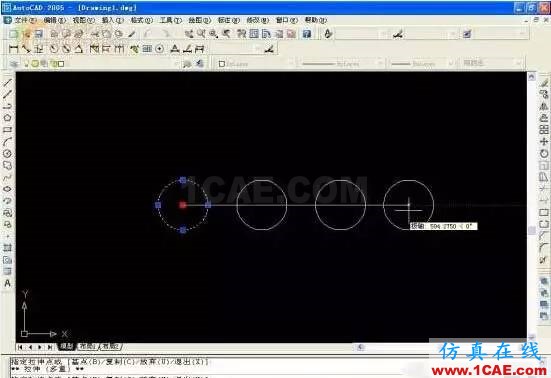Select the Polygon draw tool
Viewport: 551px width, 378px height.
7,118
